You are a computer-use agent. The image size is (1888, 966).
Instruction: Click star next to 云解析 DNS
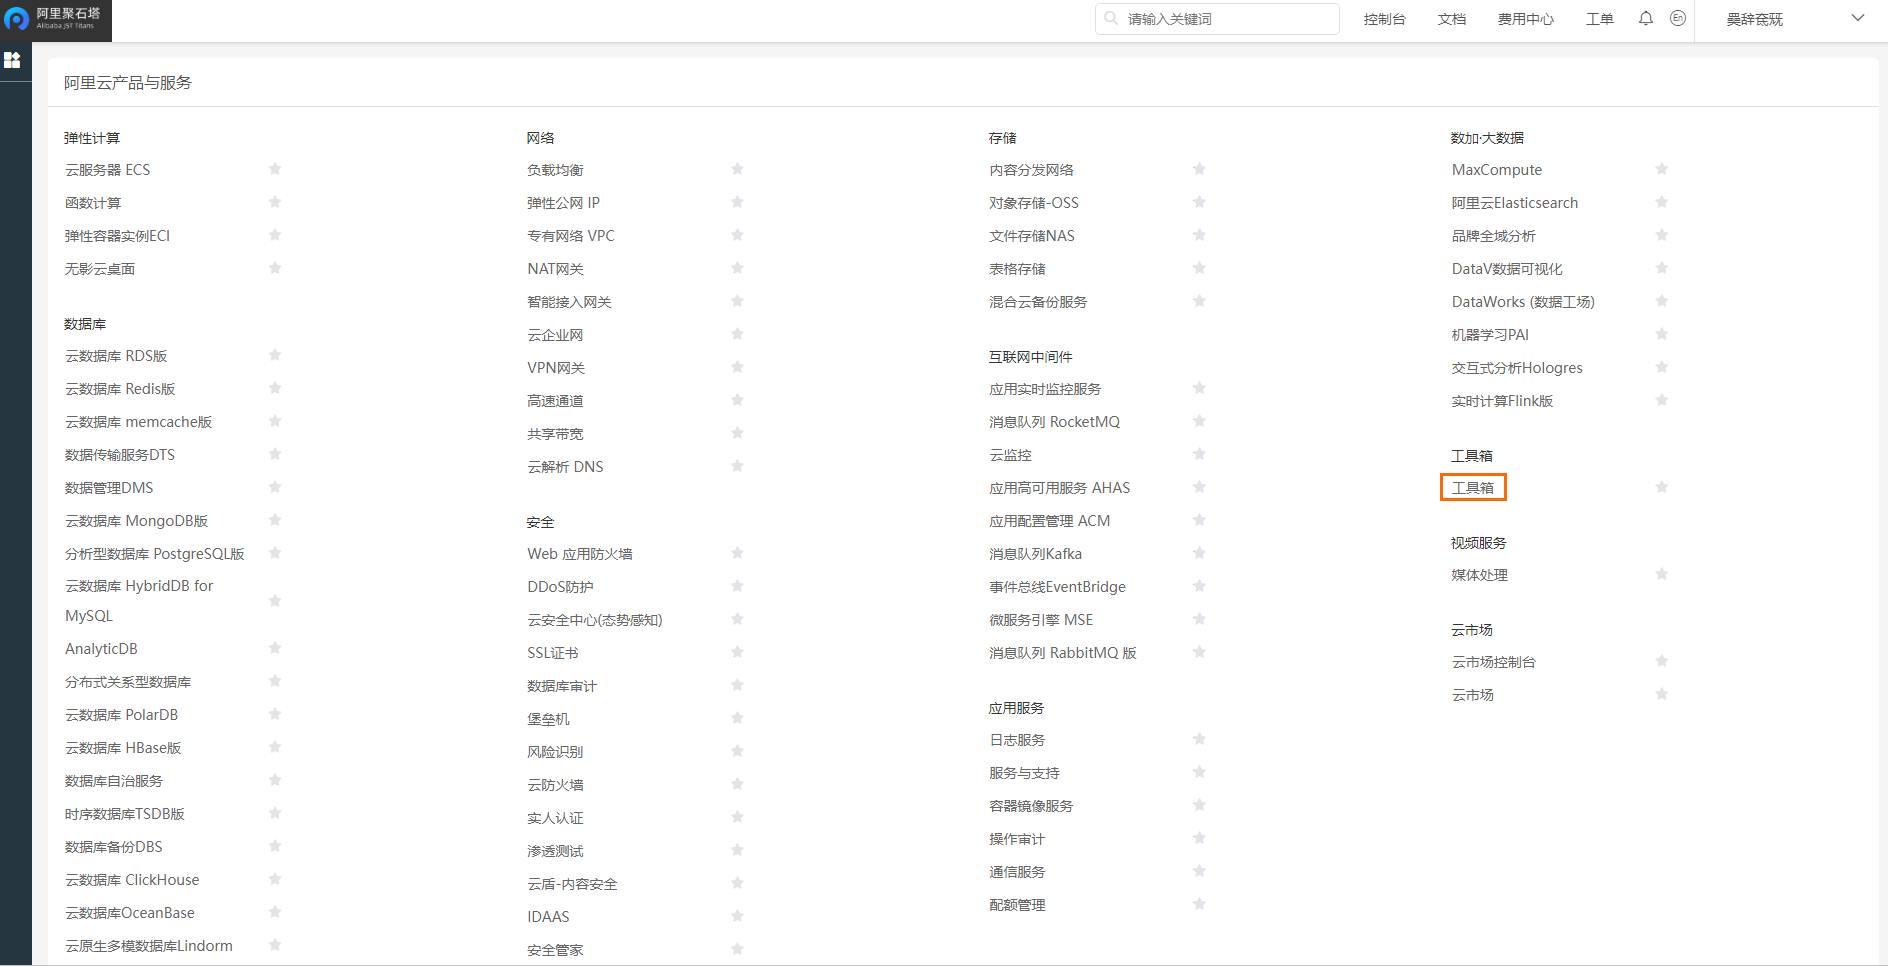tap(737, 466)
